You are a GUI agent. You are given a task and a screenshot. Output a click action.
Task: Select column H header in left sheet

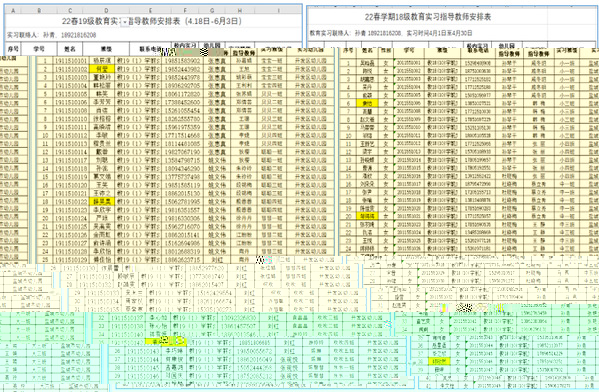[240, 10]
